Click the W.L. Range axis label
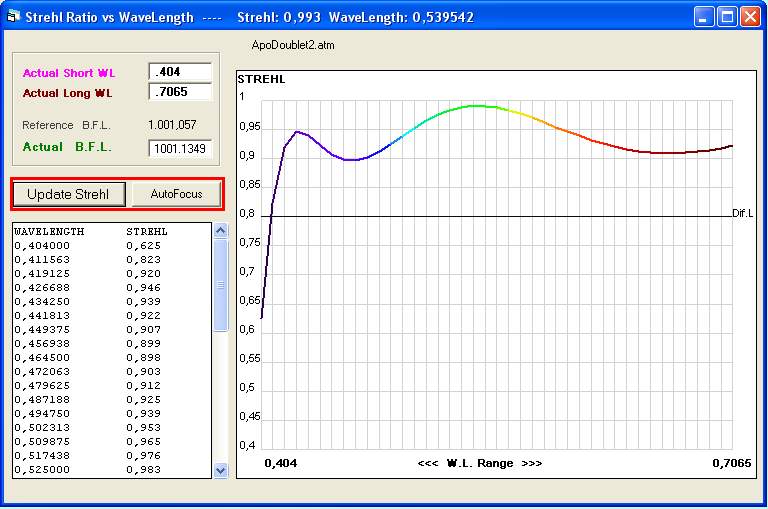Viewport: 768px width, 509px height. click(480, 463)
